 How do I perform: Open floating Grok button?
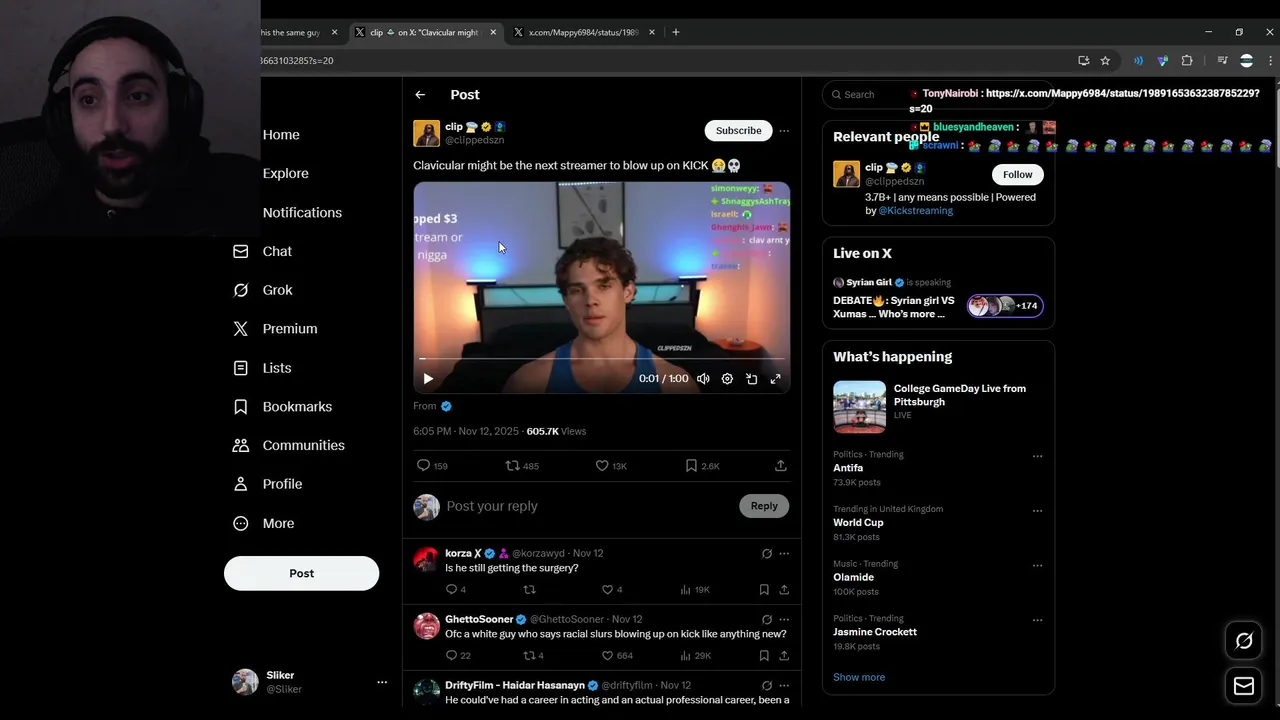point(1244,642)
